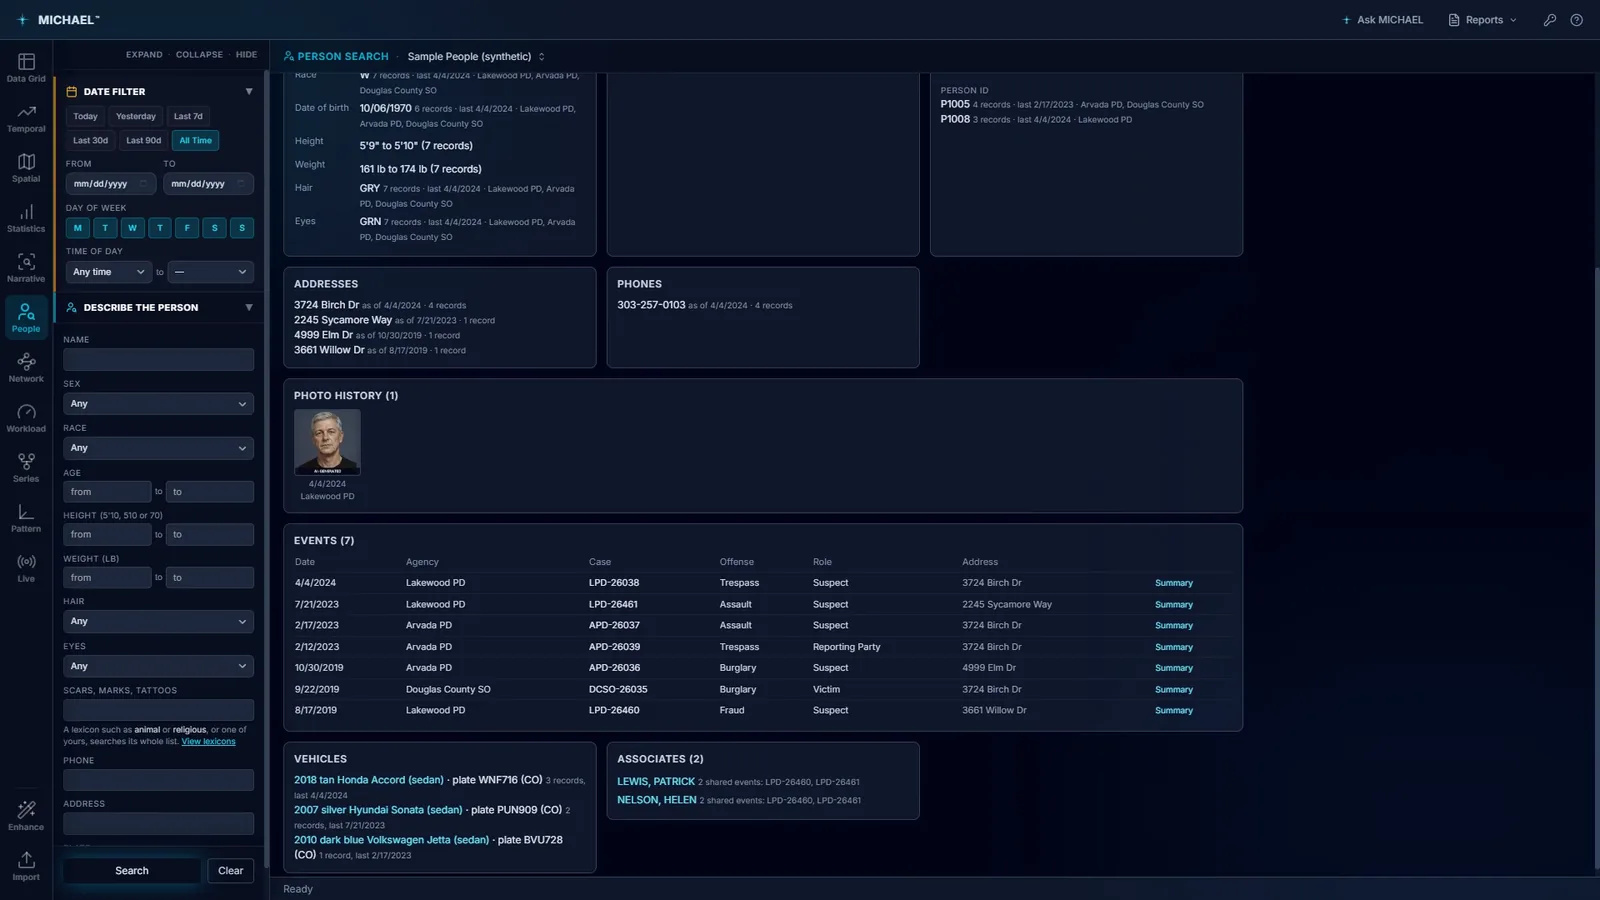This screenshot has width=1600, height=900.
Task: Click the key icon in top bar
Action: (1550, 20)
